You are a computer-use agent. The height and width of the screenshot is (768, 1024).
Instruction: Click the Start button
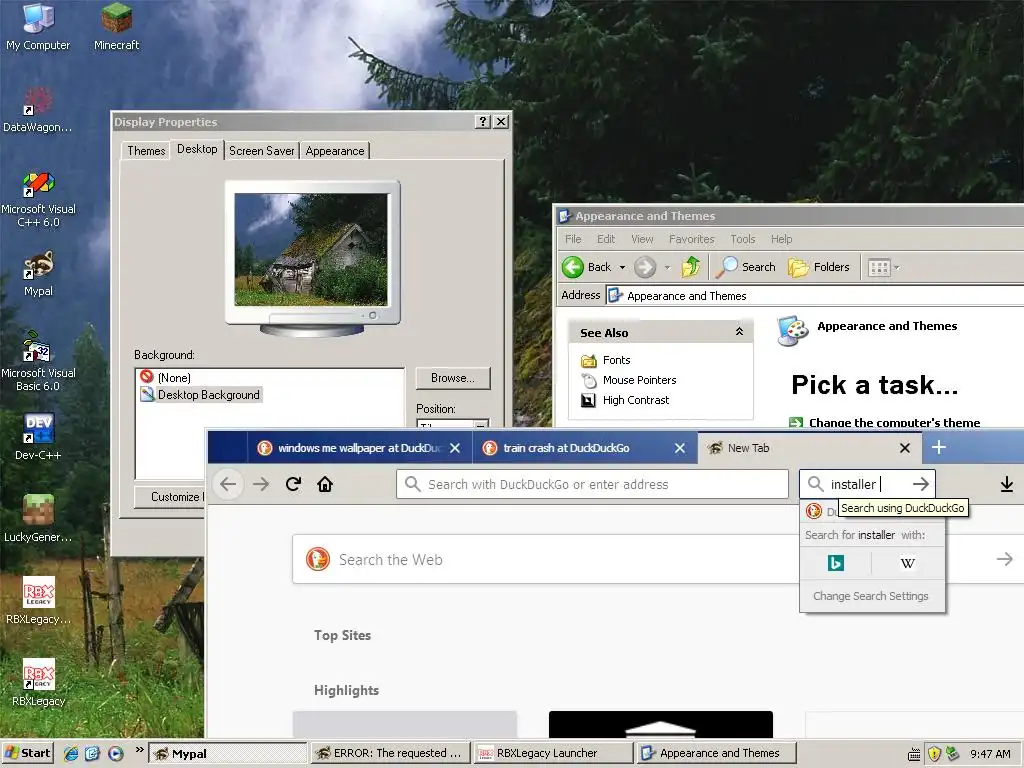(x=27, y=753)
